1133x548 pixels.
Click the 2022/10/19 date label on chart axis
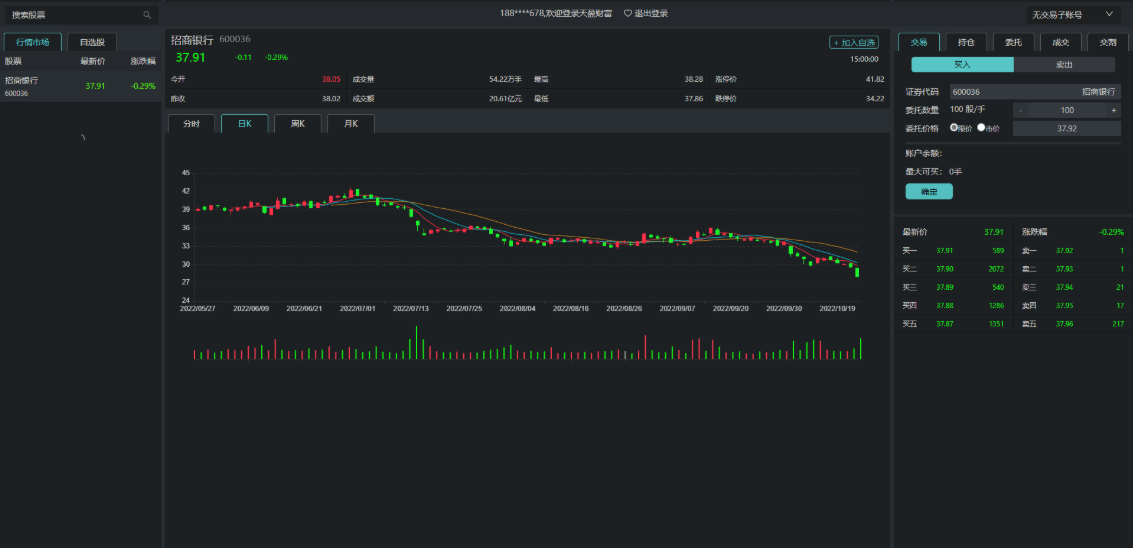click(837, 308)
